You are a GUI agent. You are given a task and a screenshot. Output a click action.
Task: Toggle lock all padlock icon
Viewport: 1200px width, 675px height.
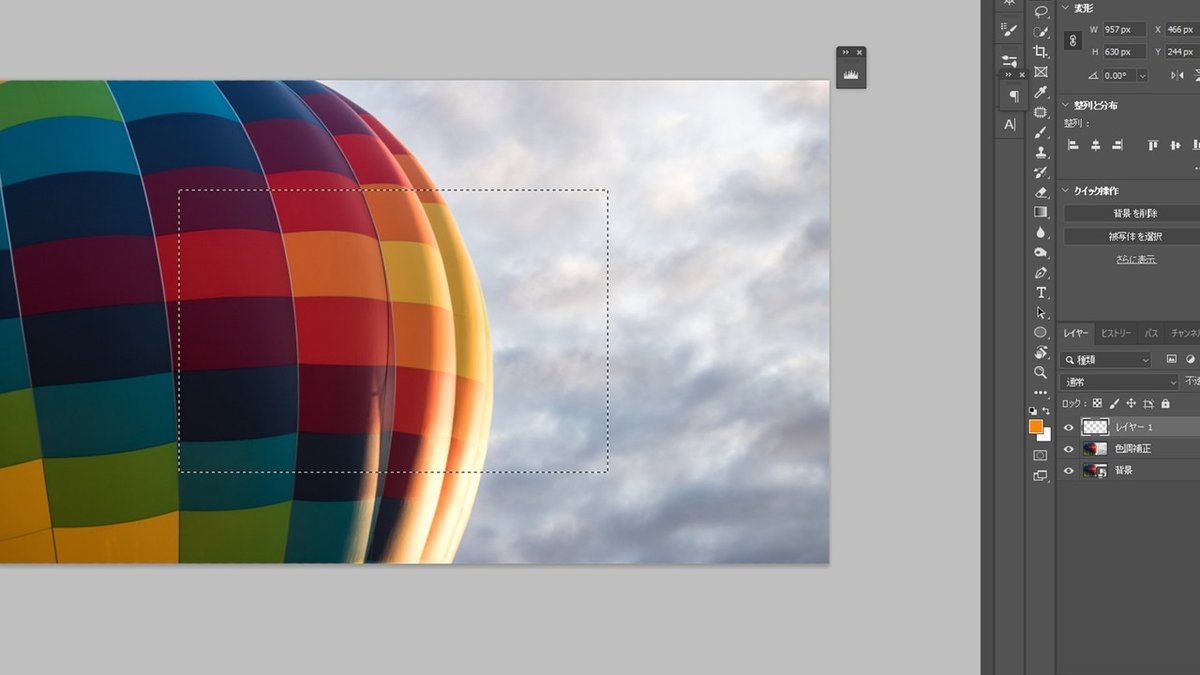tap(1165, 403)
